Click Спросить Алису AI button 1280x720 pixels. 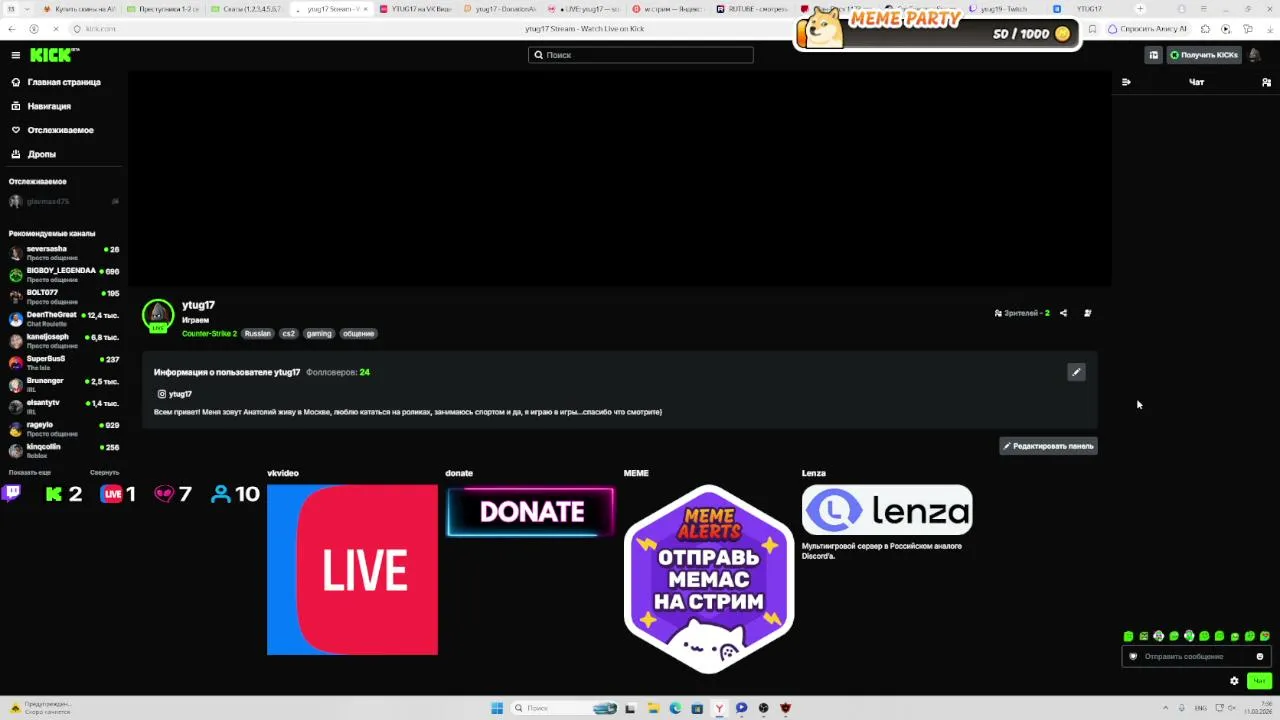pos(1148,29)
